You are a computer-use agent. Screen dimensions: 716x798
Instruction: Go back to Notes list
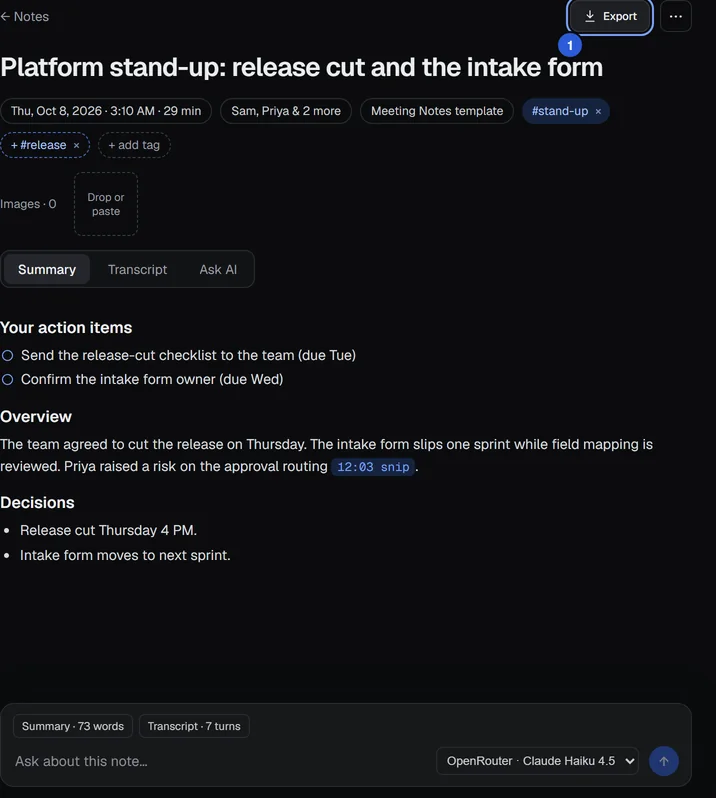pos(24,16)
